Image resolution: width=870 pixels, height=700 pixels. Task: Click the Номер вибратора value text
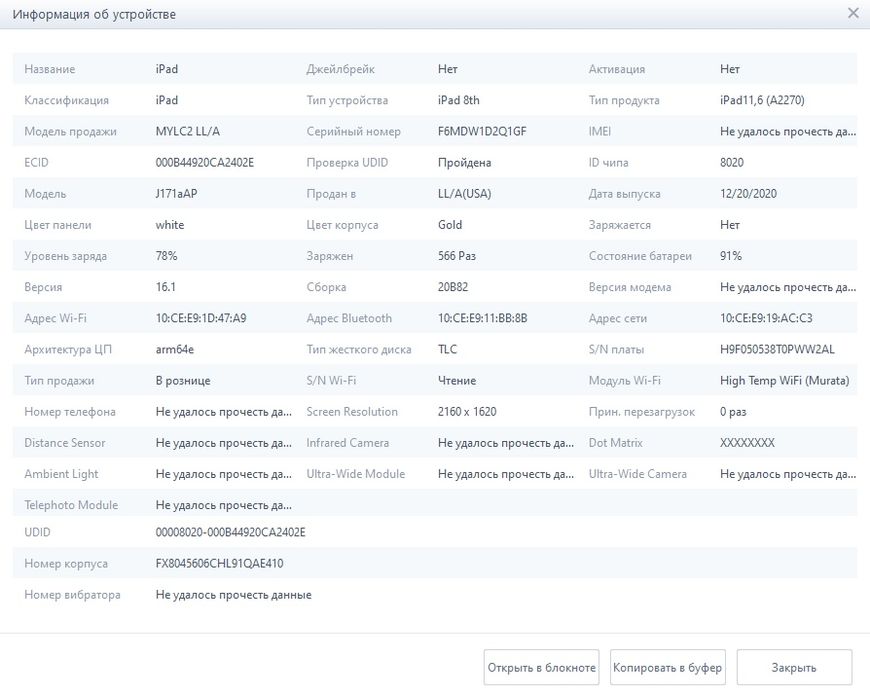tap(234, 595)
